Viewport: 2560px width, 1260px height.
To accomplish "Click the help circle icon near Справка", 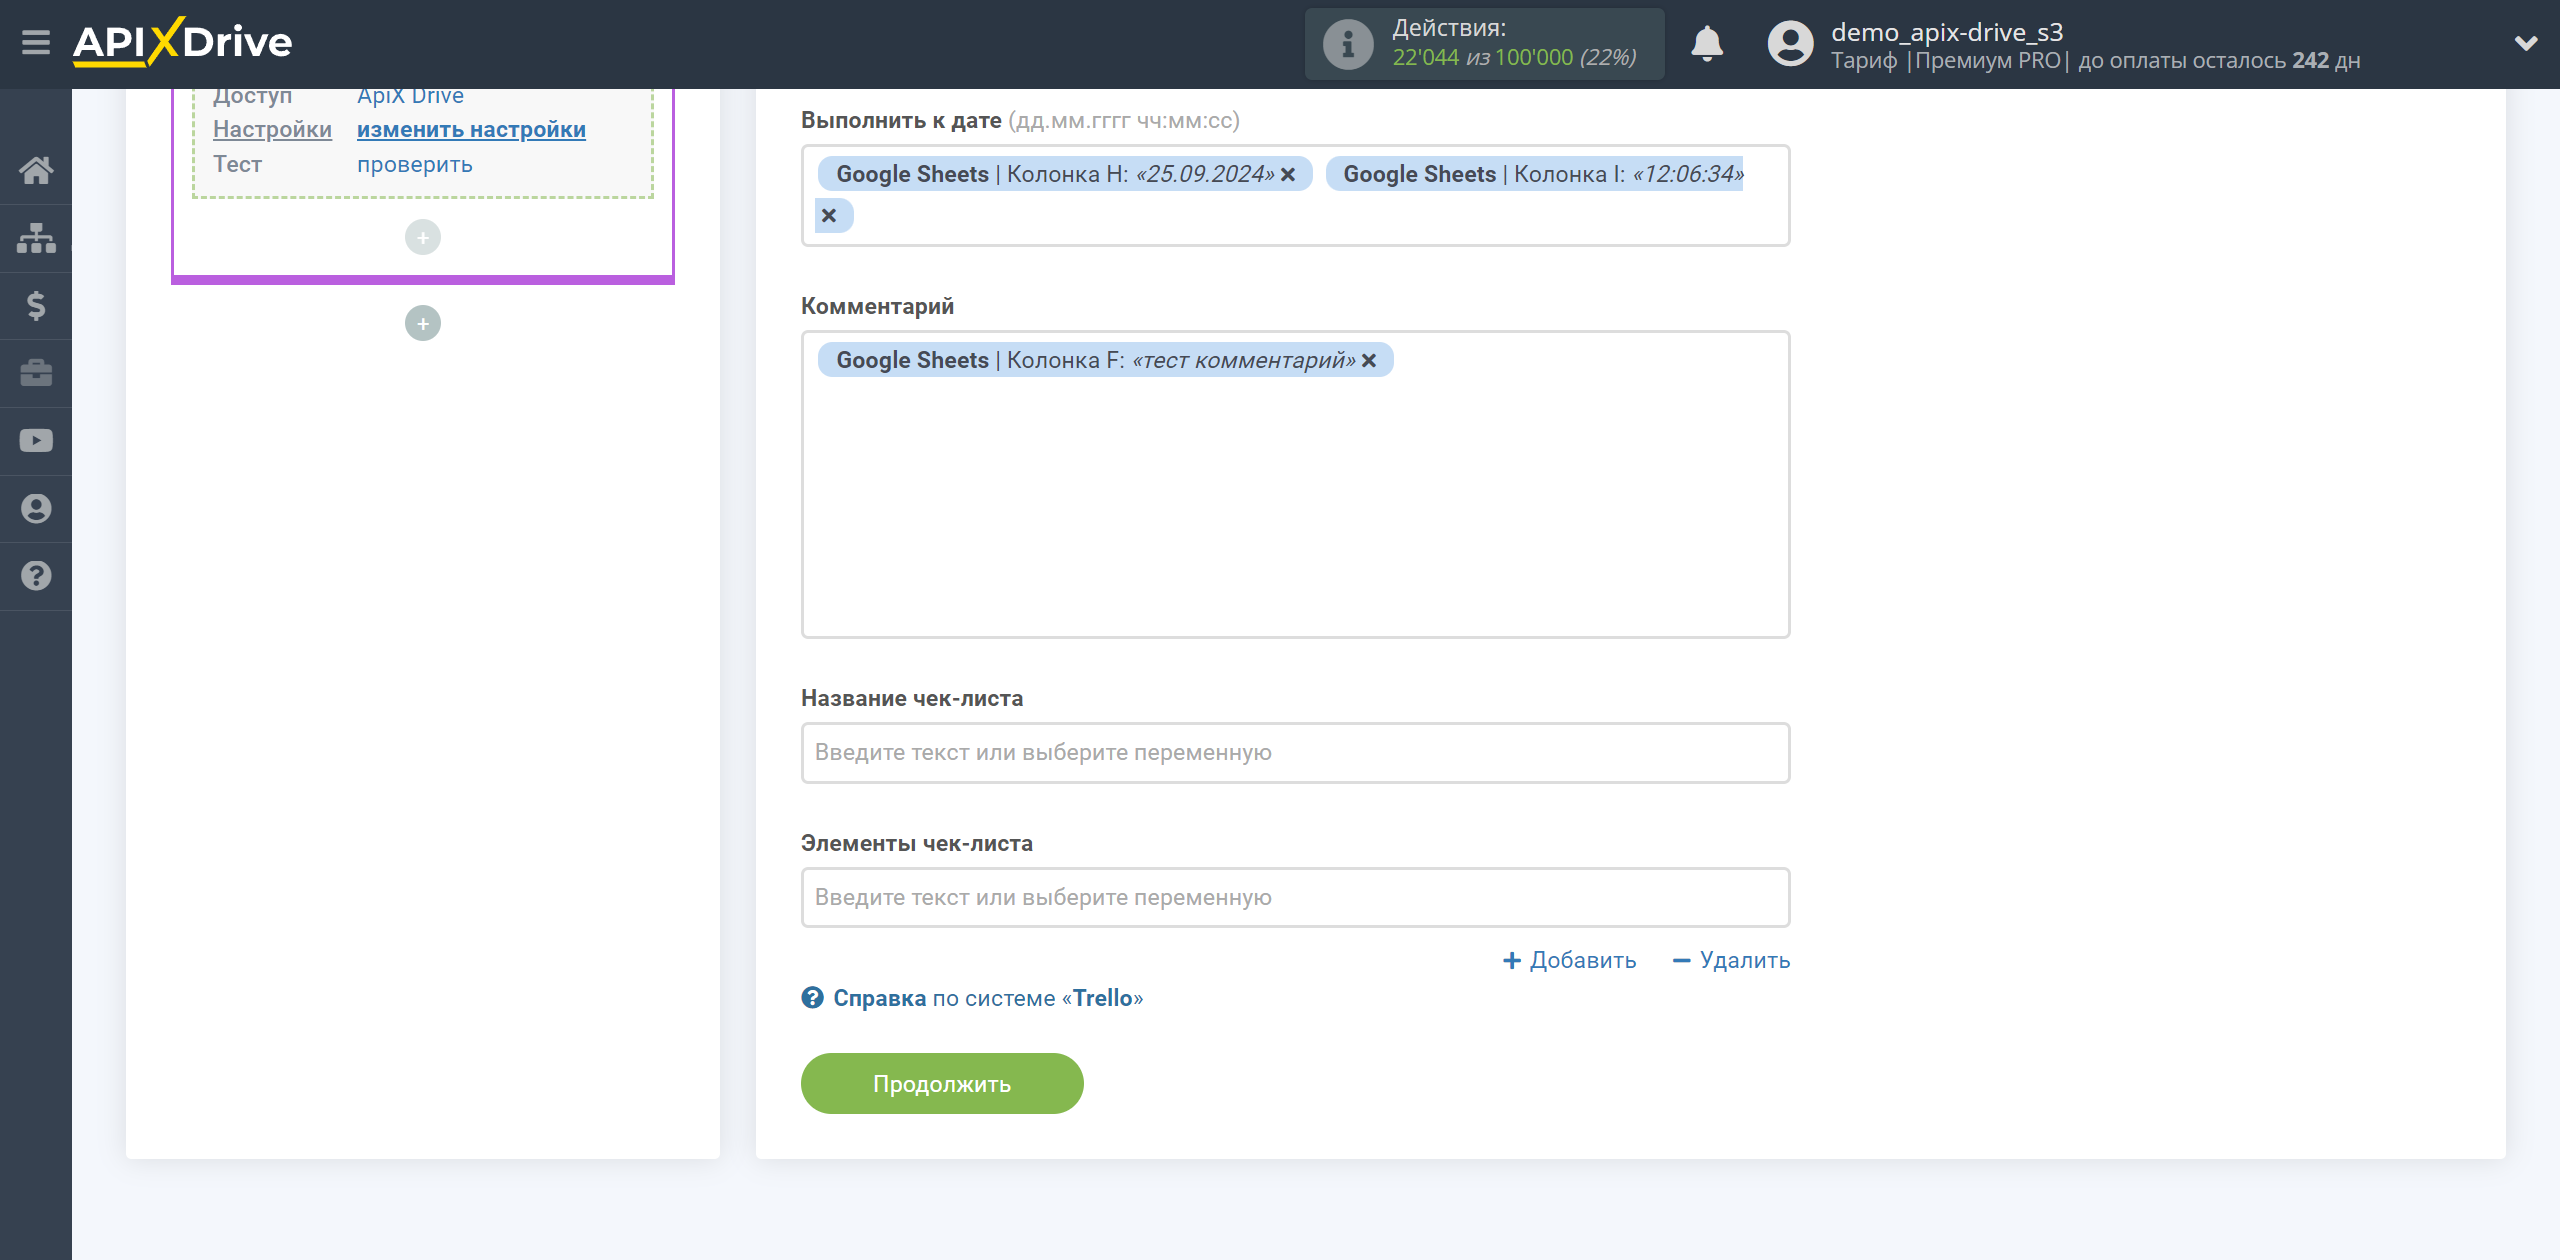I will point(812,998).
